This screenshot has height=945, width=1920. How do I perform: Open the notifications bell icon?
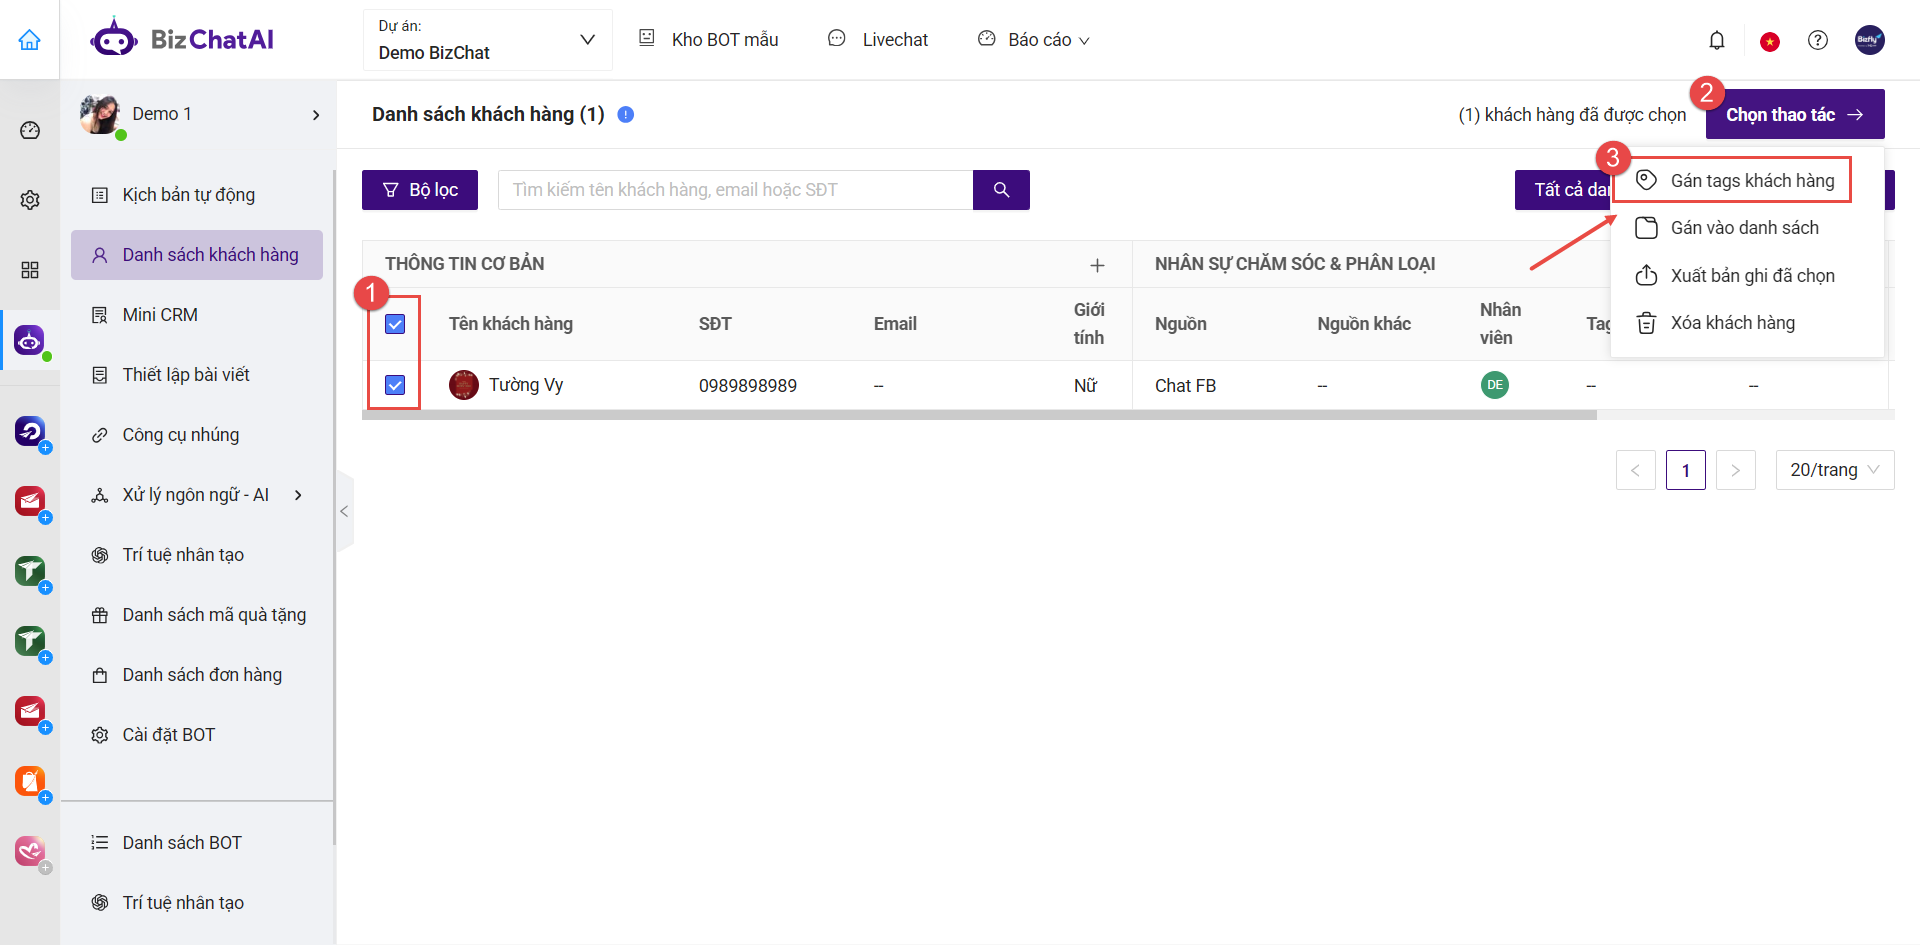point(1716,40)
